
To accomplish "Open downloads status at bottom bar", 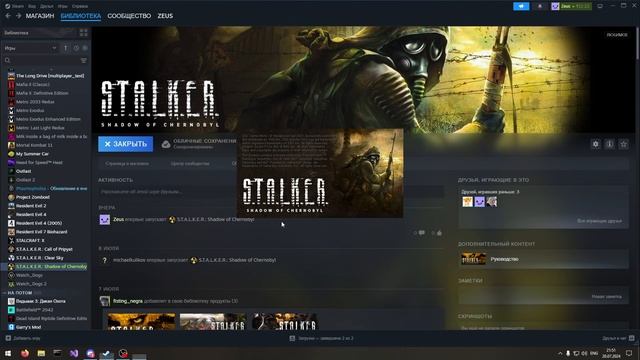I will pyautogui.click(x=322, y=338).
